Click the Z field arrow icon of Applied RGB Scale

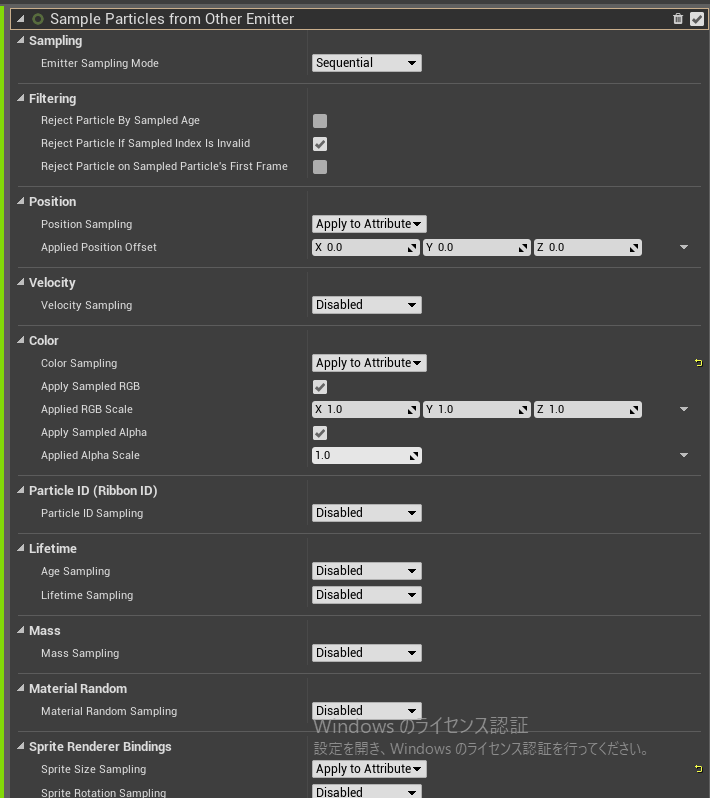634,410
